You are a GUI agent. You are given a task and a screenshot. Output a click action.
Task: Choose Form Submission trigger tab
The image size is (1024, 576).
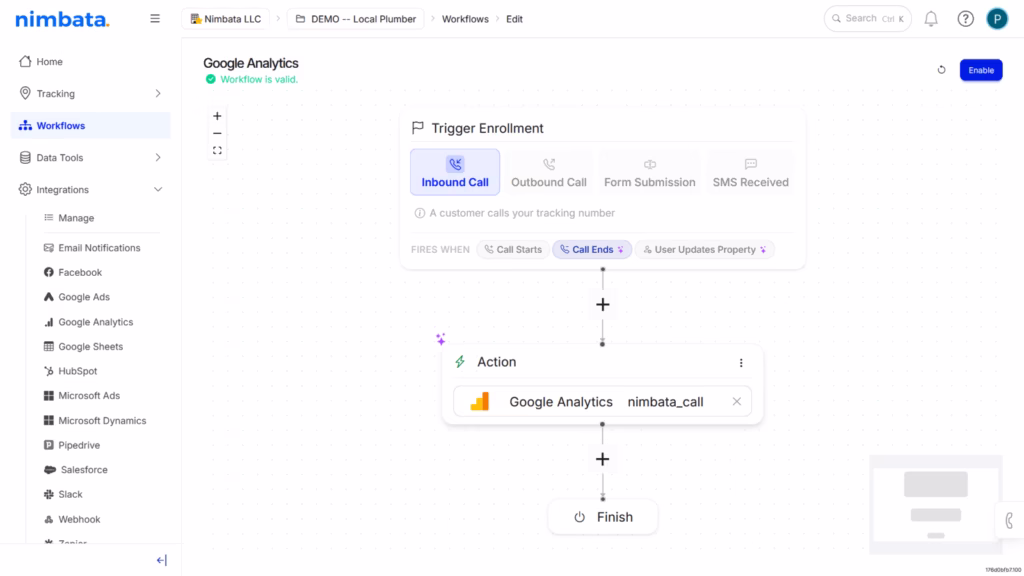(649, 172)
